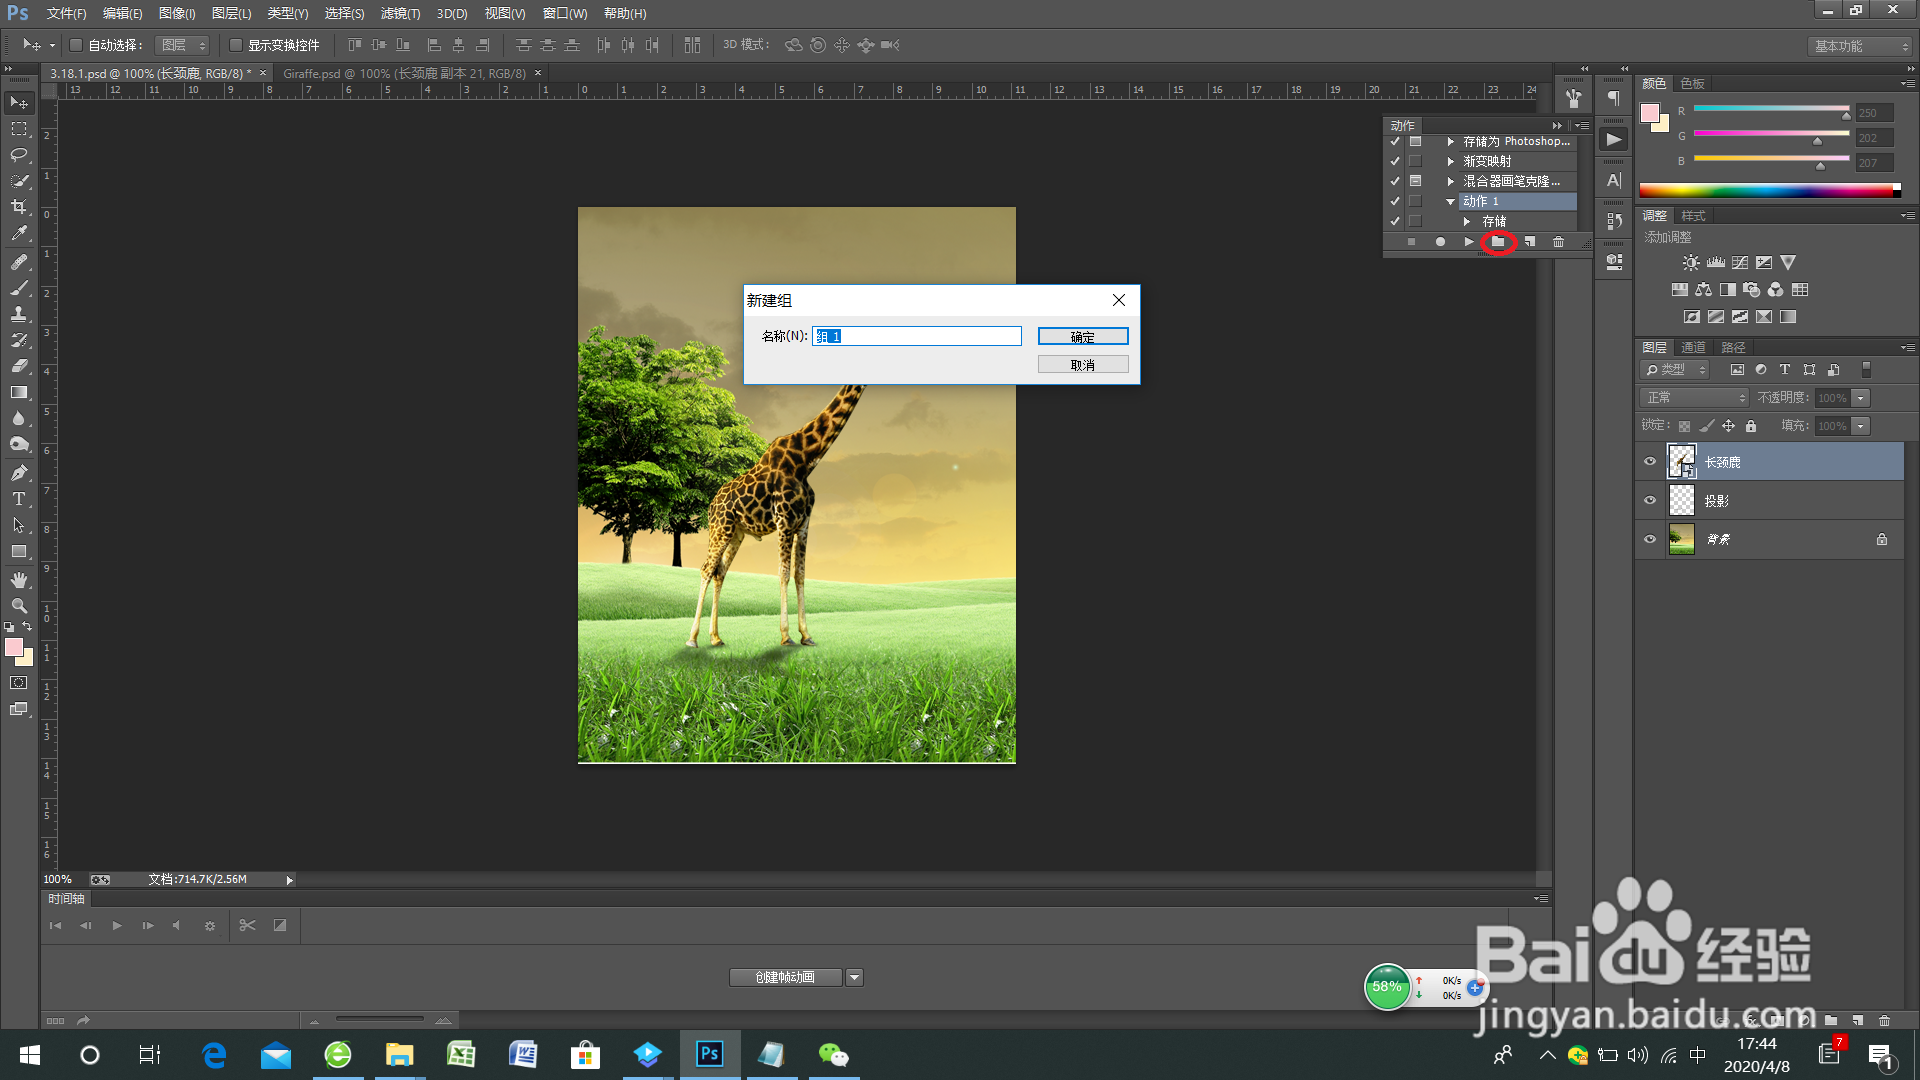The width and height of the screenshot is (1920, 1080).
Task: Toggle 显示变换控件 checkbox
Action: 236,45
